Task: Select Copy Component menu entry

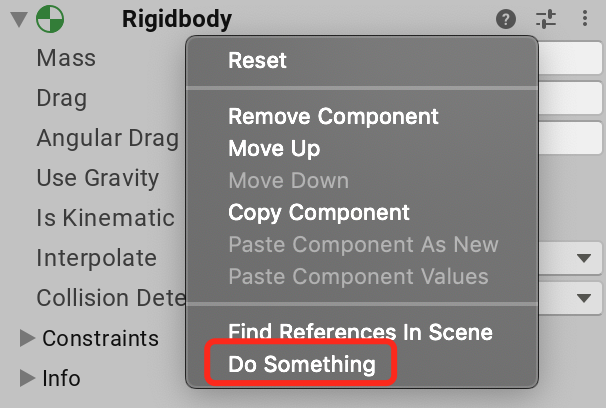Action: coord(318,213)
